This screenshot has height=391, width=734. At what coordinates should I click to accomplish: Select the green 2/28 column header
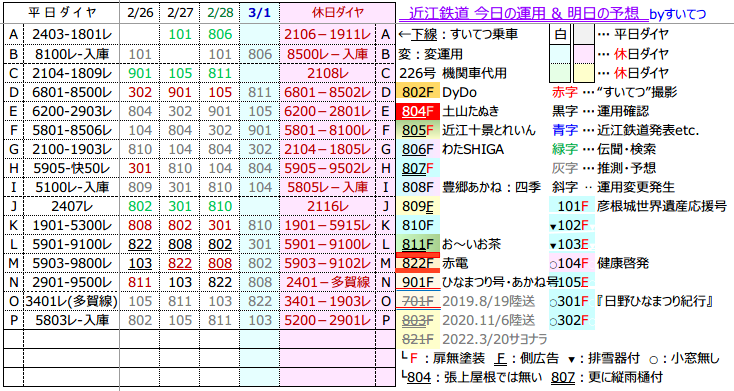pyautogui.click(x=220, y=13)
